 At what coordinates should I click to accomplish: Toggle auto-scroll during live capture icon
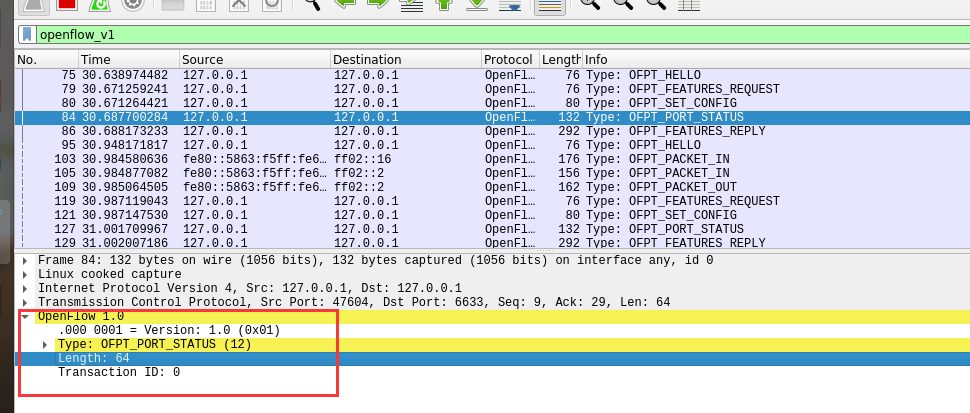(509, 4)
